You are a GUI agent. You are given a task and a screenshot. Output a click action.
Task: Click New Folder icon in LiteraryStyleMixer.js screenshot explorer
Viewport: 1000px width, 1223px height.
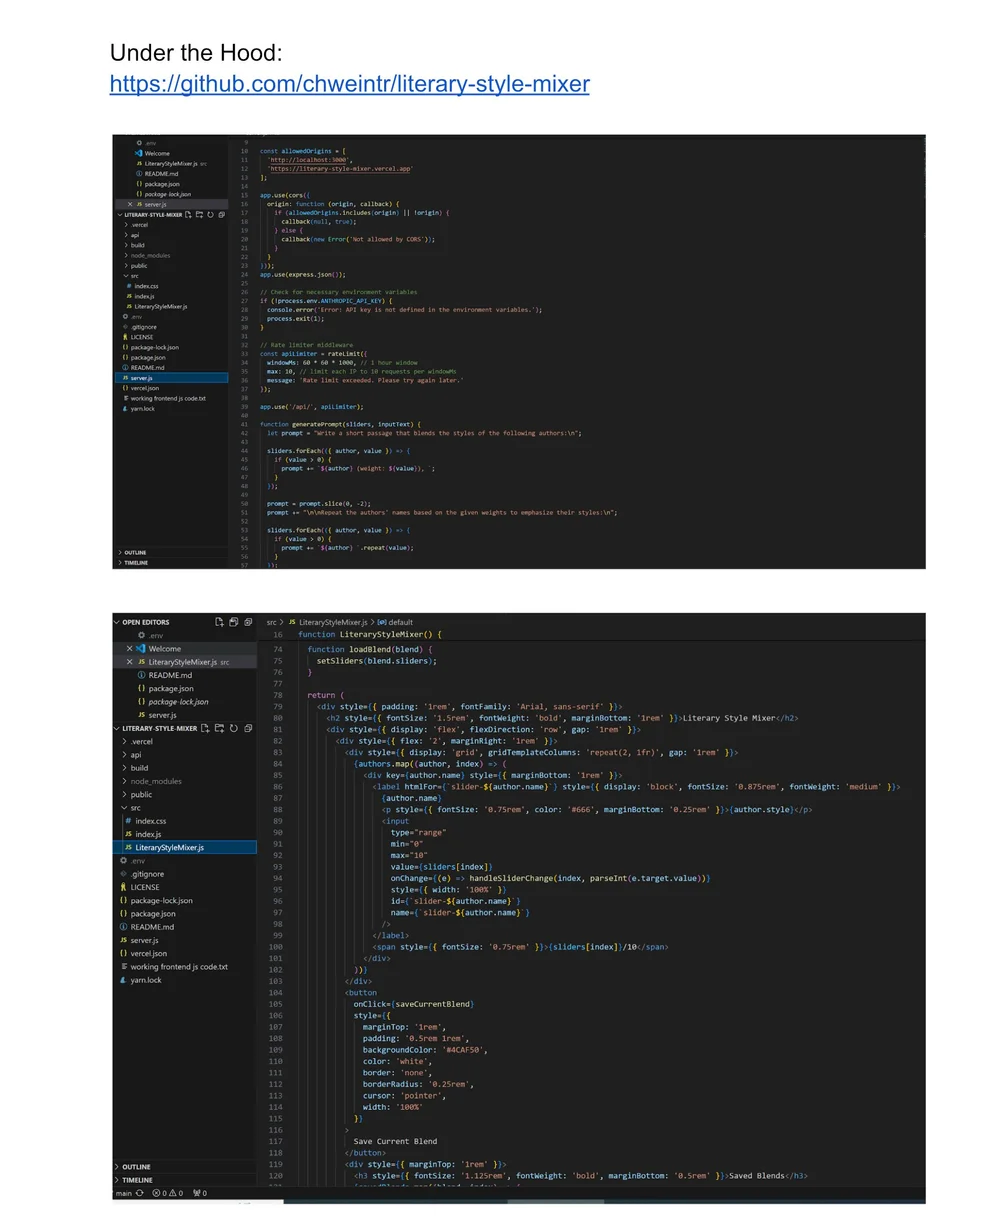click(219, 728)
